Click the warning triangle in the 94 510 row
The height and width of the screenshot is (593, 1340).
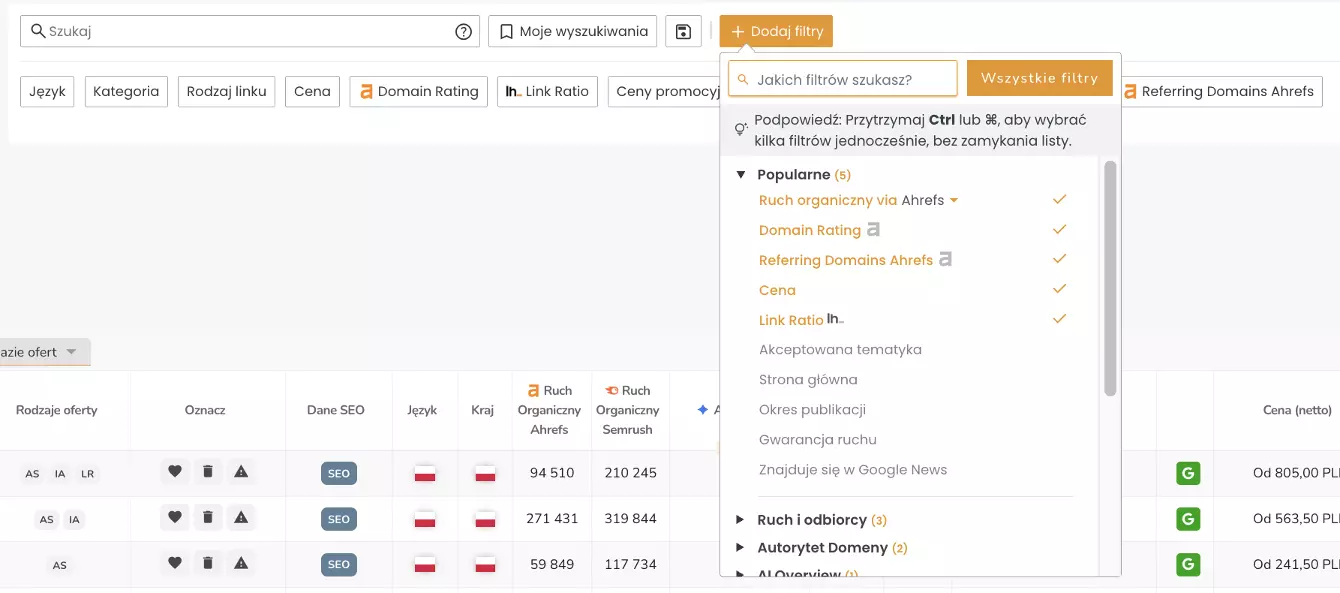coord(241,472)
